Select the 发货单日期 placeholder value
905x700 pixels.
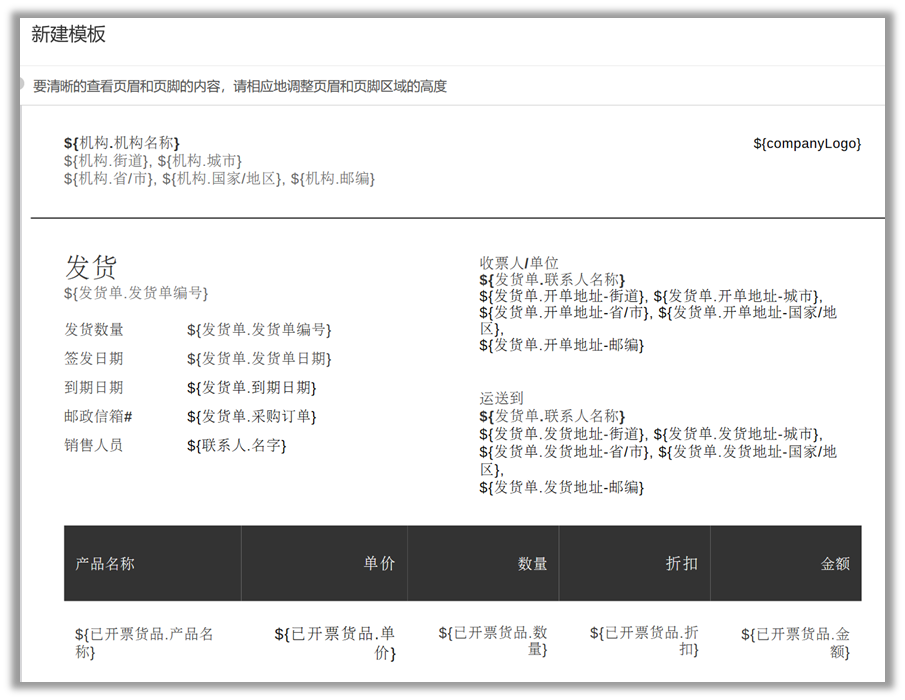click(258, 359)
